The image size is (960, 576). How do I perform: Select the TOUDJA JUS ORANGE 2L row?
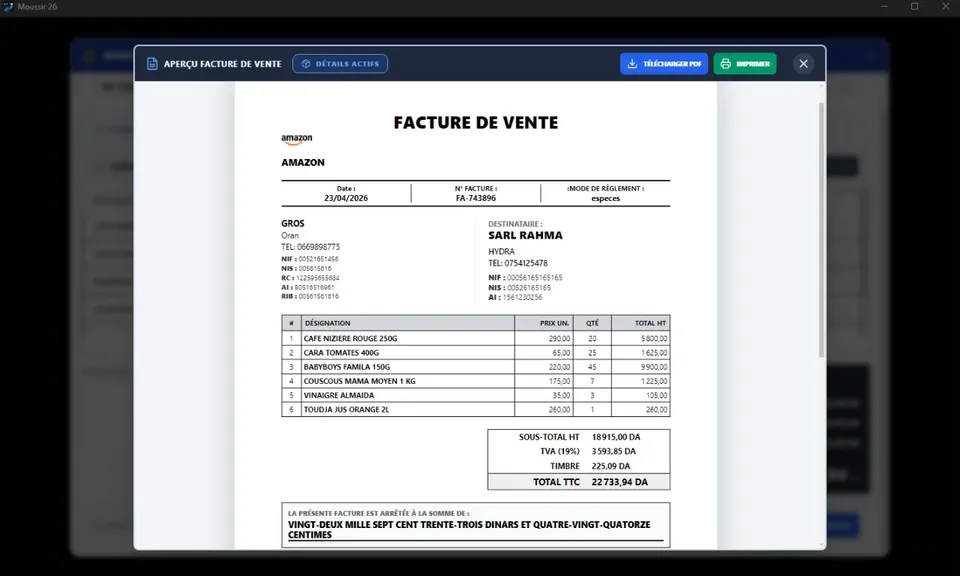[x=476, y=410]
